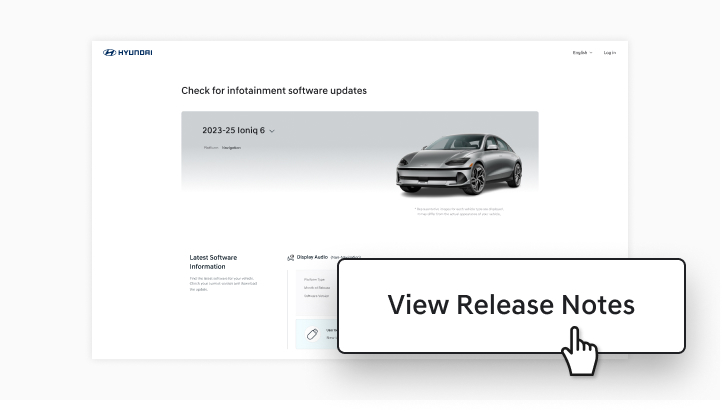Click the chevron beside the Ioniq 6 model name
The image size is (726, 414).
[x=272, y=131]
